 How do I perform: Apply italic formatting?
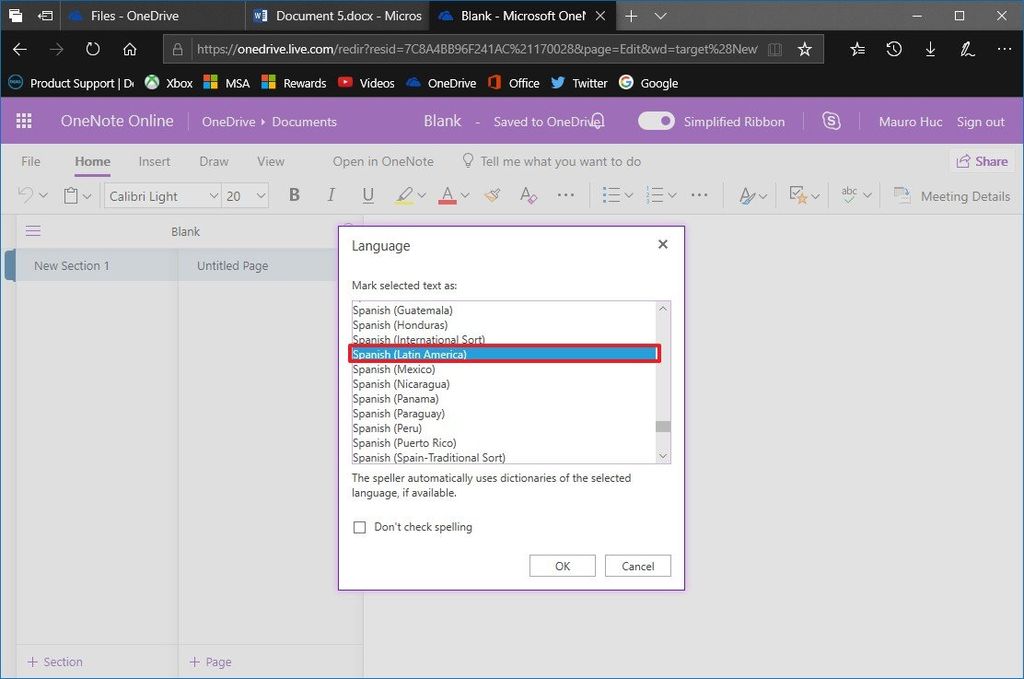coord(331,195)
